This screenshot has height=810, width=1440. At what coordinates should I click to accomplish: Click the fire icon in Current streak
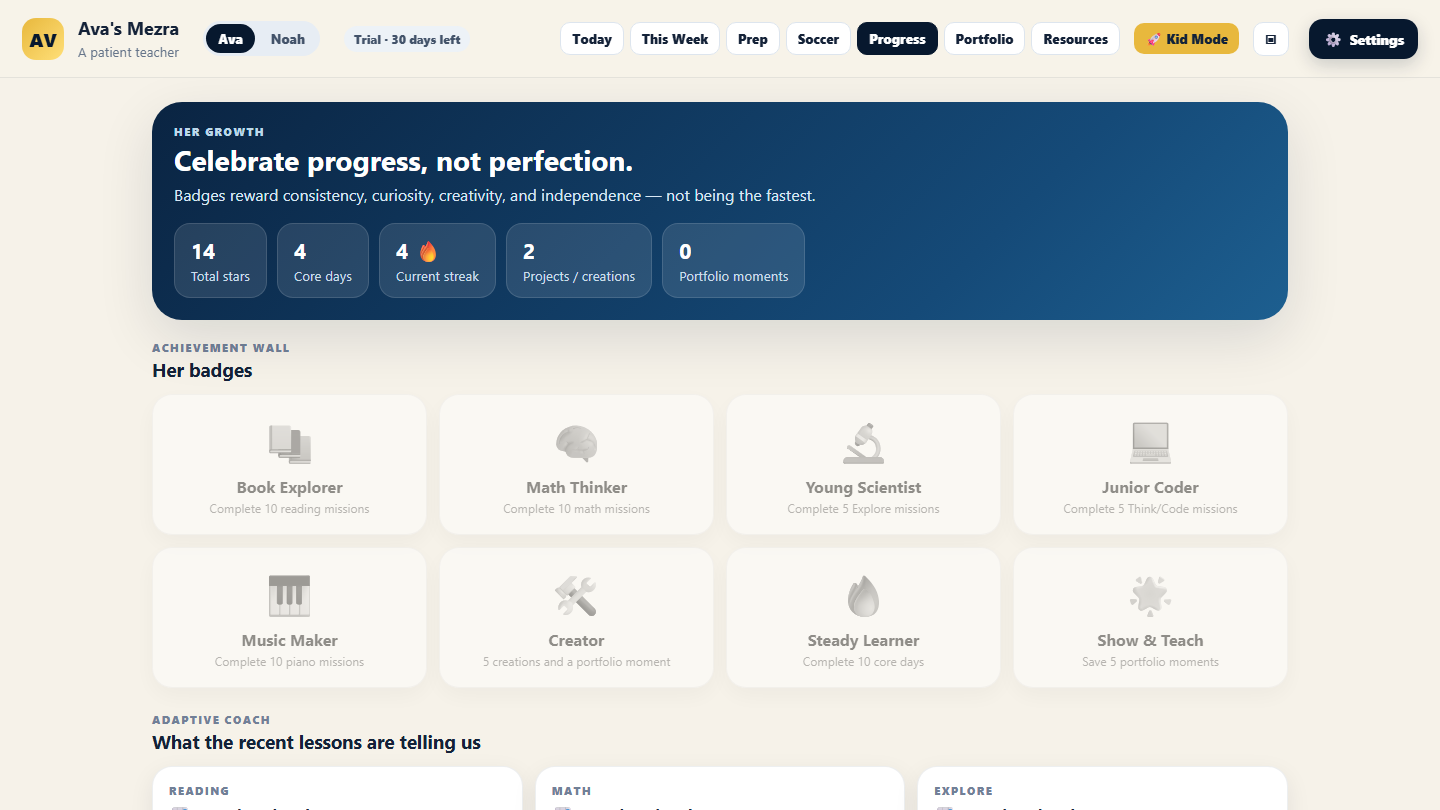tap(428, 252)
